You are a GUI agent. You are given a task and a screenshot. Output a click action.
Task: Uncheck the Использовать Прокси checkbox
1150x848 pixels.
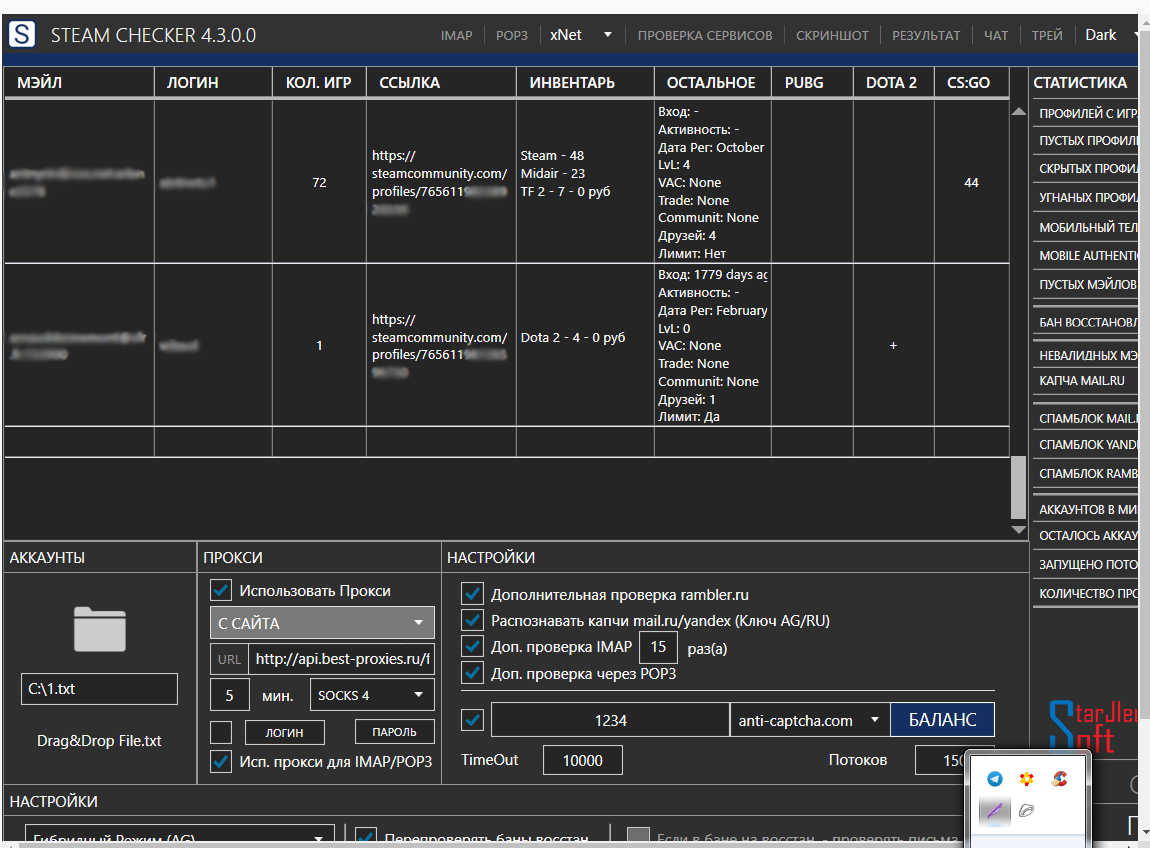pos(221,591)
